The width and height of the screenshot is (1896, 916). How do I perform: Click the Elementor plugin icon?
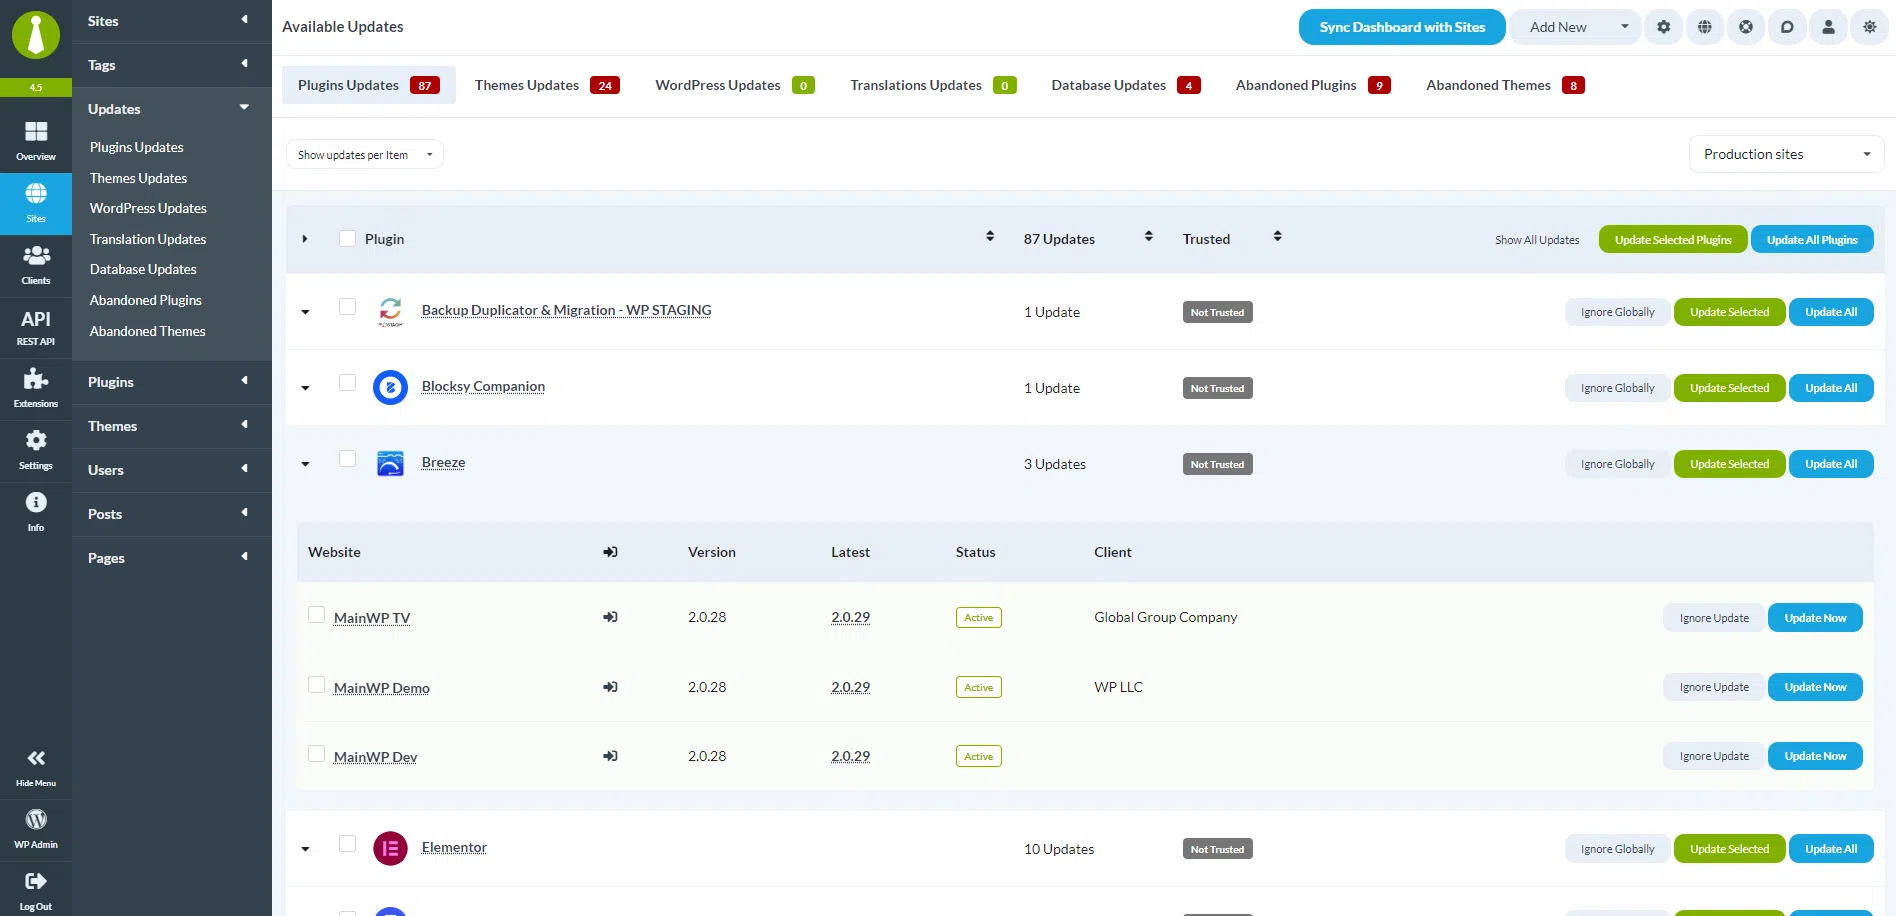tap(390, 849)
